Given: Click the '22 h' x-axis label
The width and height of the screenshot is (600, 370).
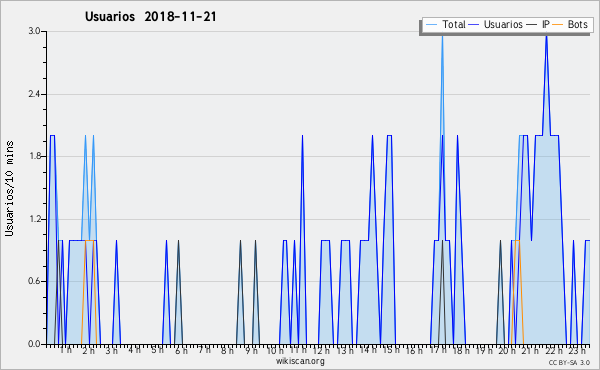Looking at the screenshot, I should point(554,350).
